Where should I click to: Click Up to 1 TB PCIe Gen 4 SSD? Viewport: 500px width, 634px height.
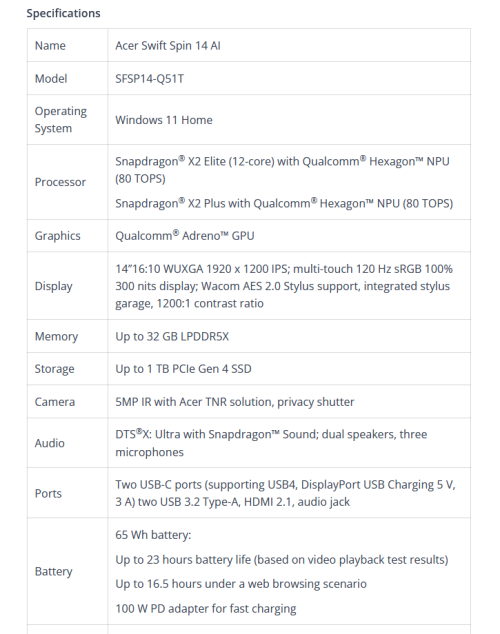[184, 369]
